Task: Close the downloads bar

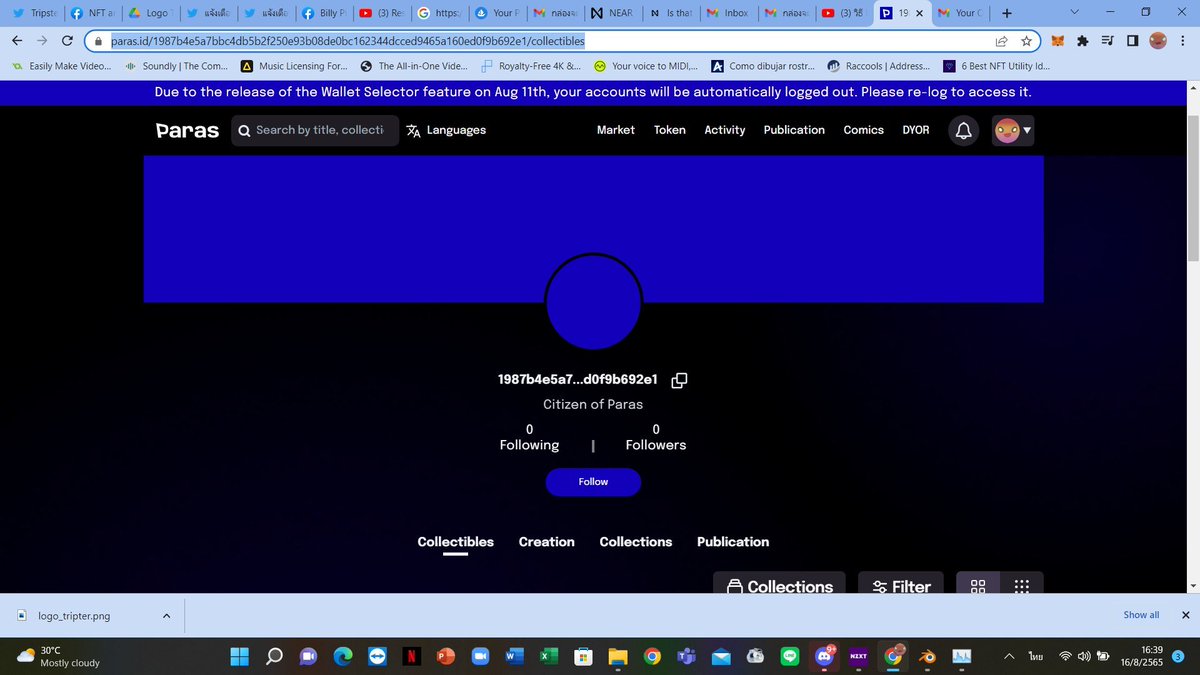Action: tap(1185, 615)
